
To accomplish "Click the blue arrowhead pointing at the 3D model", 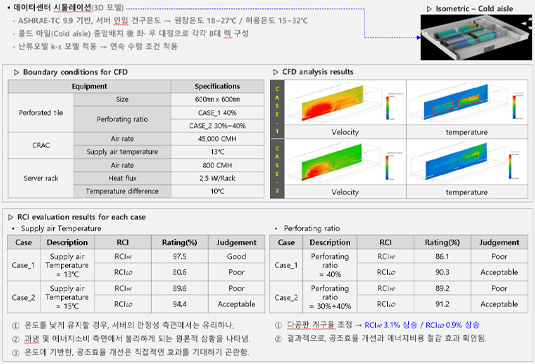I will click(419, 38).
